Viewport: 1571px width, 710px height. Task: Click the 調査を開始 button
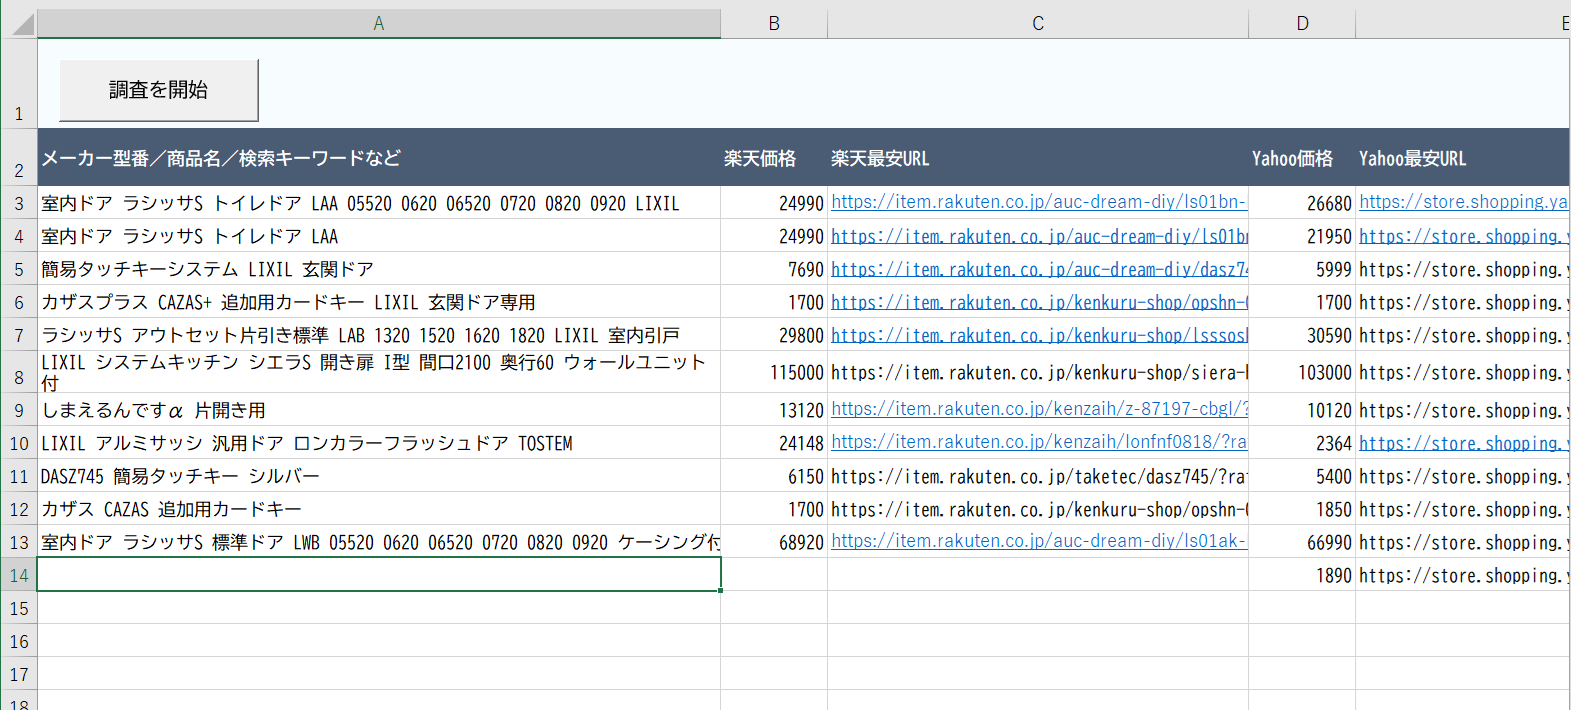[159, 90]
